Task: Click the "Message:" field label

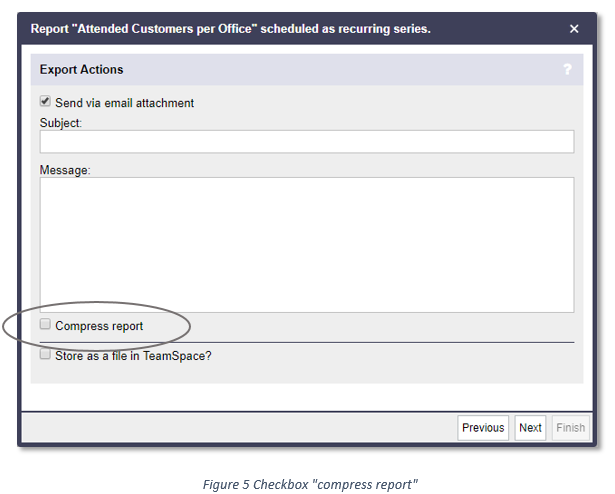Action: pyautogui.click(x=65, y=170)
